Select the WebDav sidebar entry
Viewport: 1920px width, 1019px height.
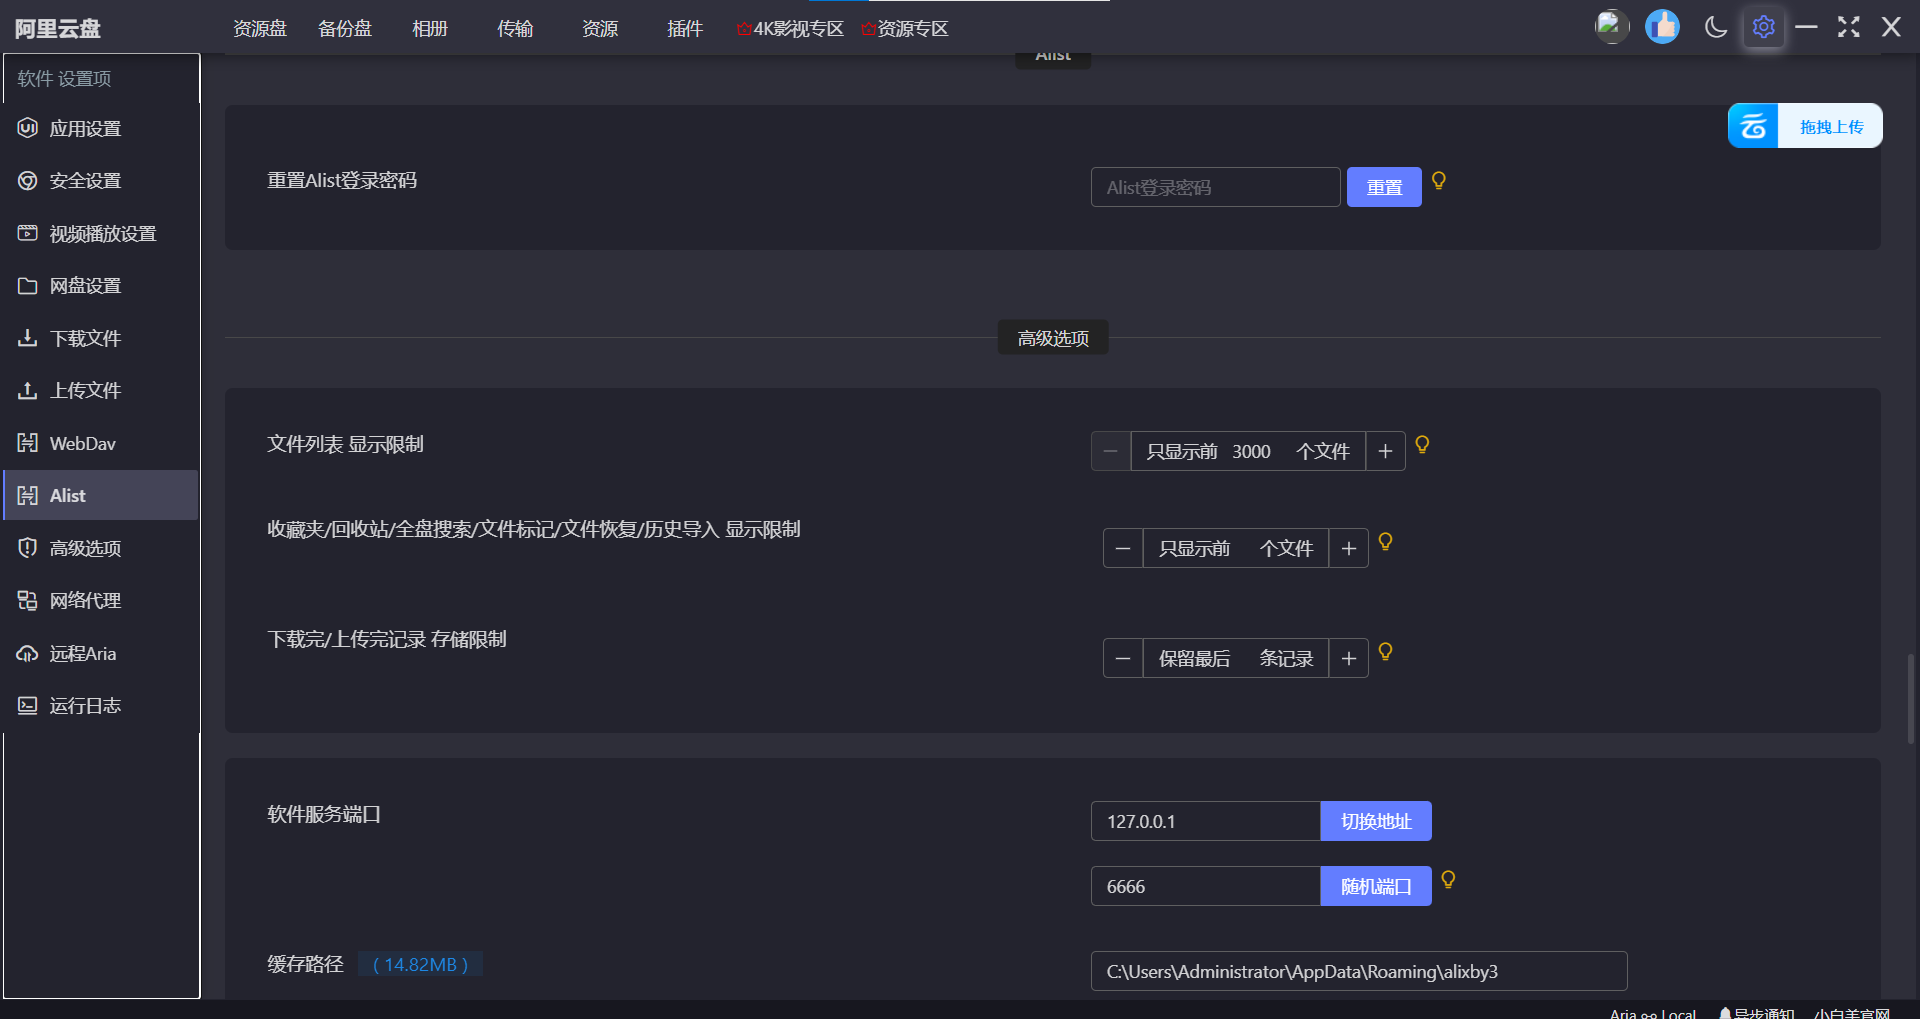pos(100,443)
